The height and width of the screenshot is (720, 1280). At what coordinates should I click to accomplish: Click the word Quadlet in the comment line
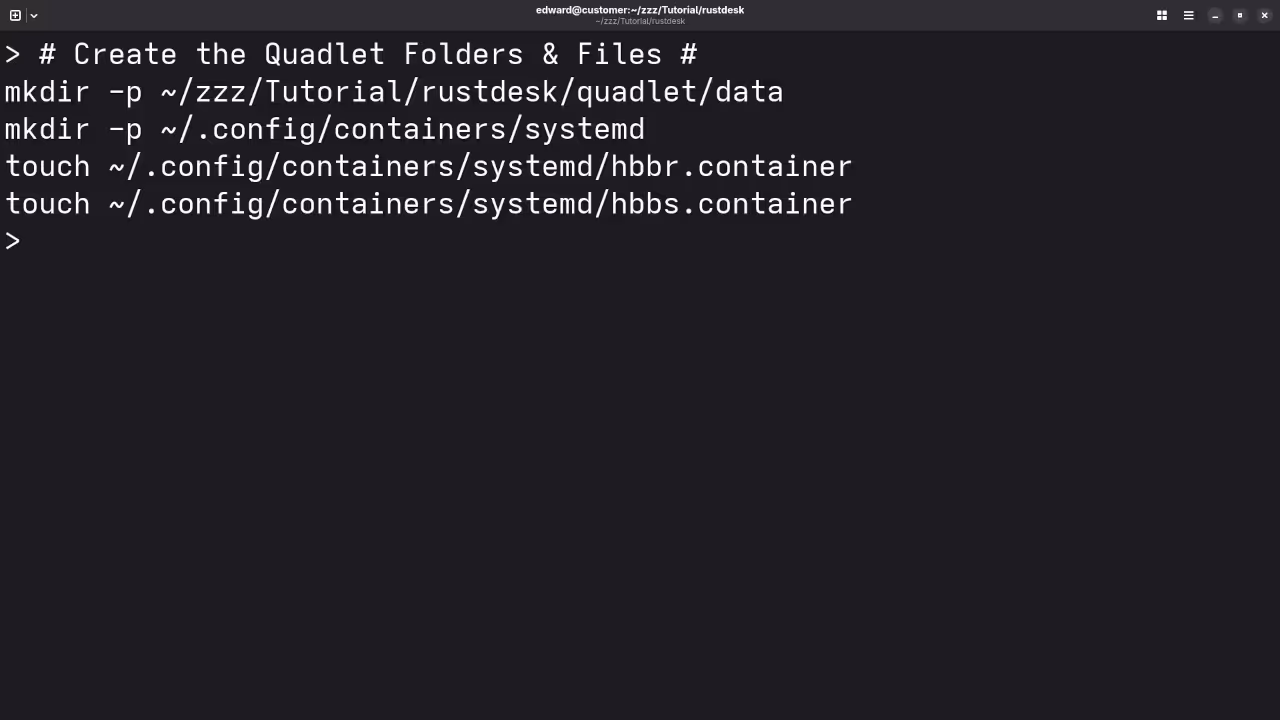pyautogui.click(x=324, y=54)
